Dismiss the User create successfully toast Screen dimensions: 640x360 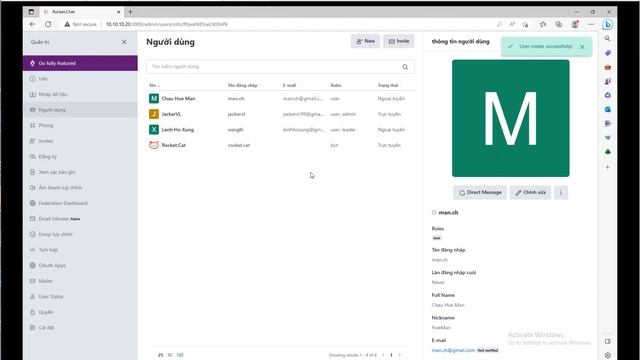click(582, 47)
